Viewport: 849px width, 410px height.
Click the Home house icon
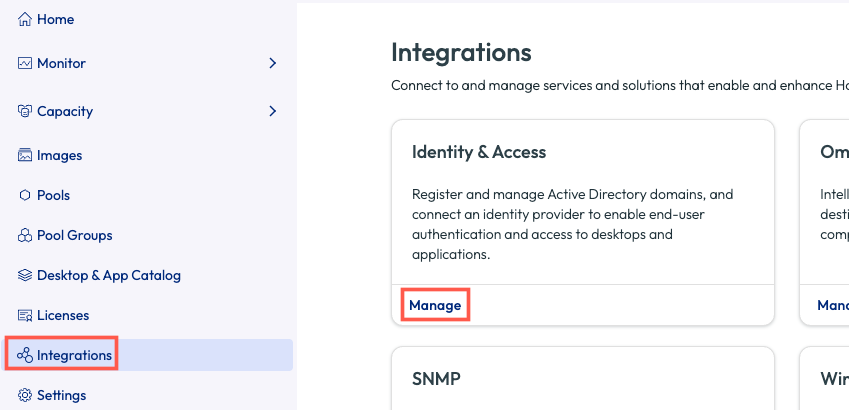26,20
